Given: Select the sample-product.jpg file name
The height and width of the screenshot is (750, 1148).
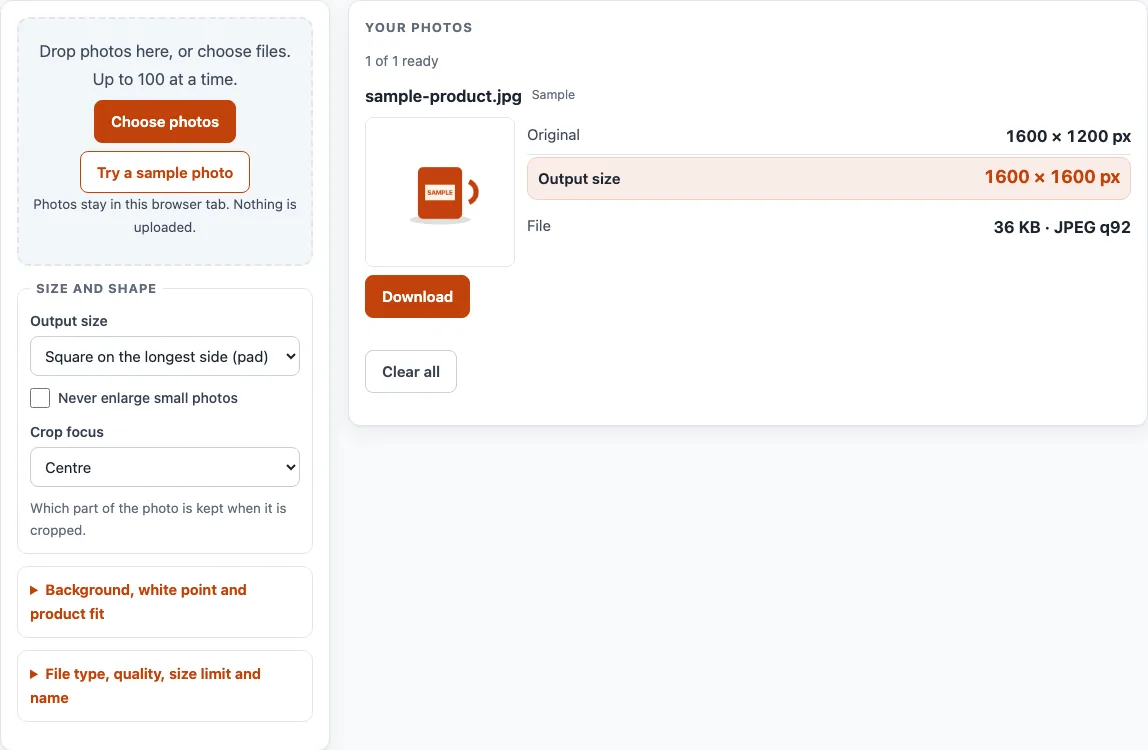Looking at the screenshot, I should pyautogui.click(x=443, y=96).
